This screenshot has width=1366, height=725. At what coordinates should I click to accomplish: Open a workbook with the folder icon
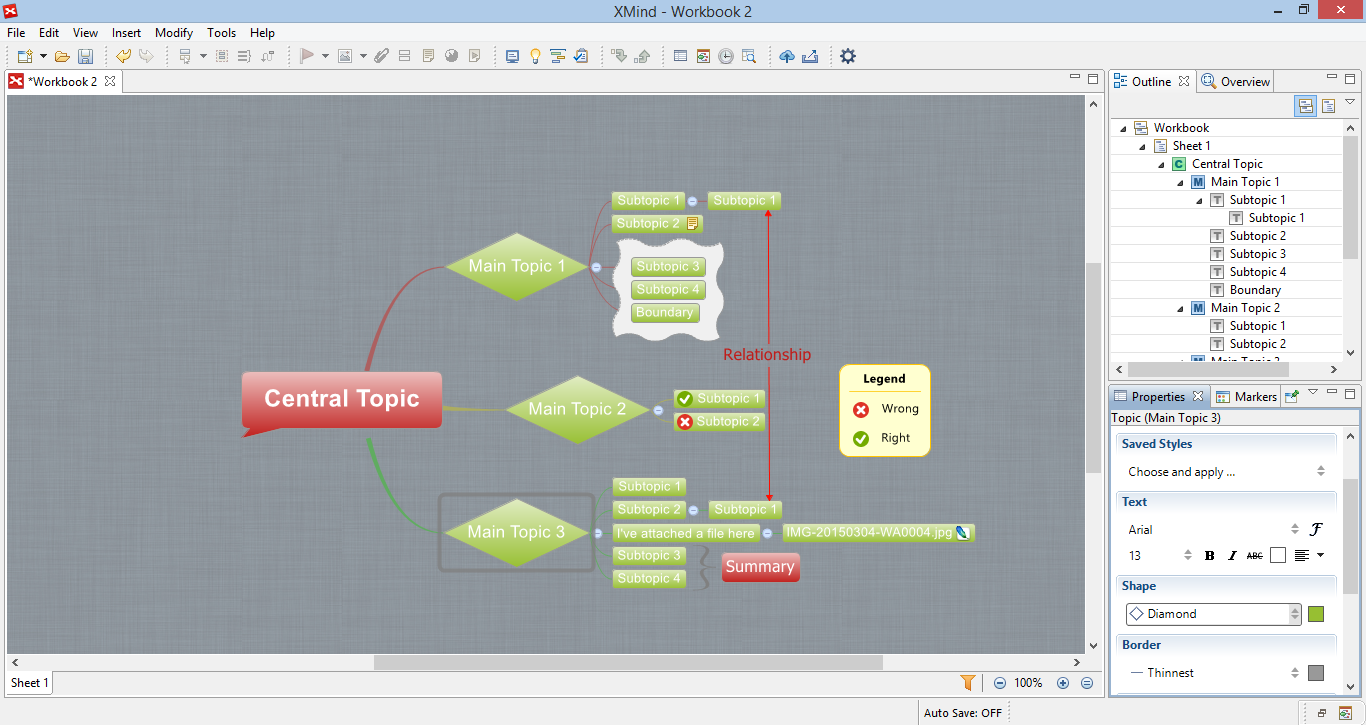(62, 57)
